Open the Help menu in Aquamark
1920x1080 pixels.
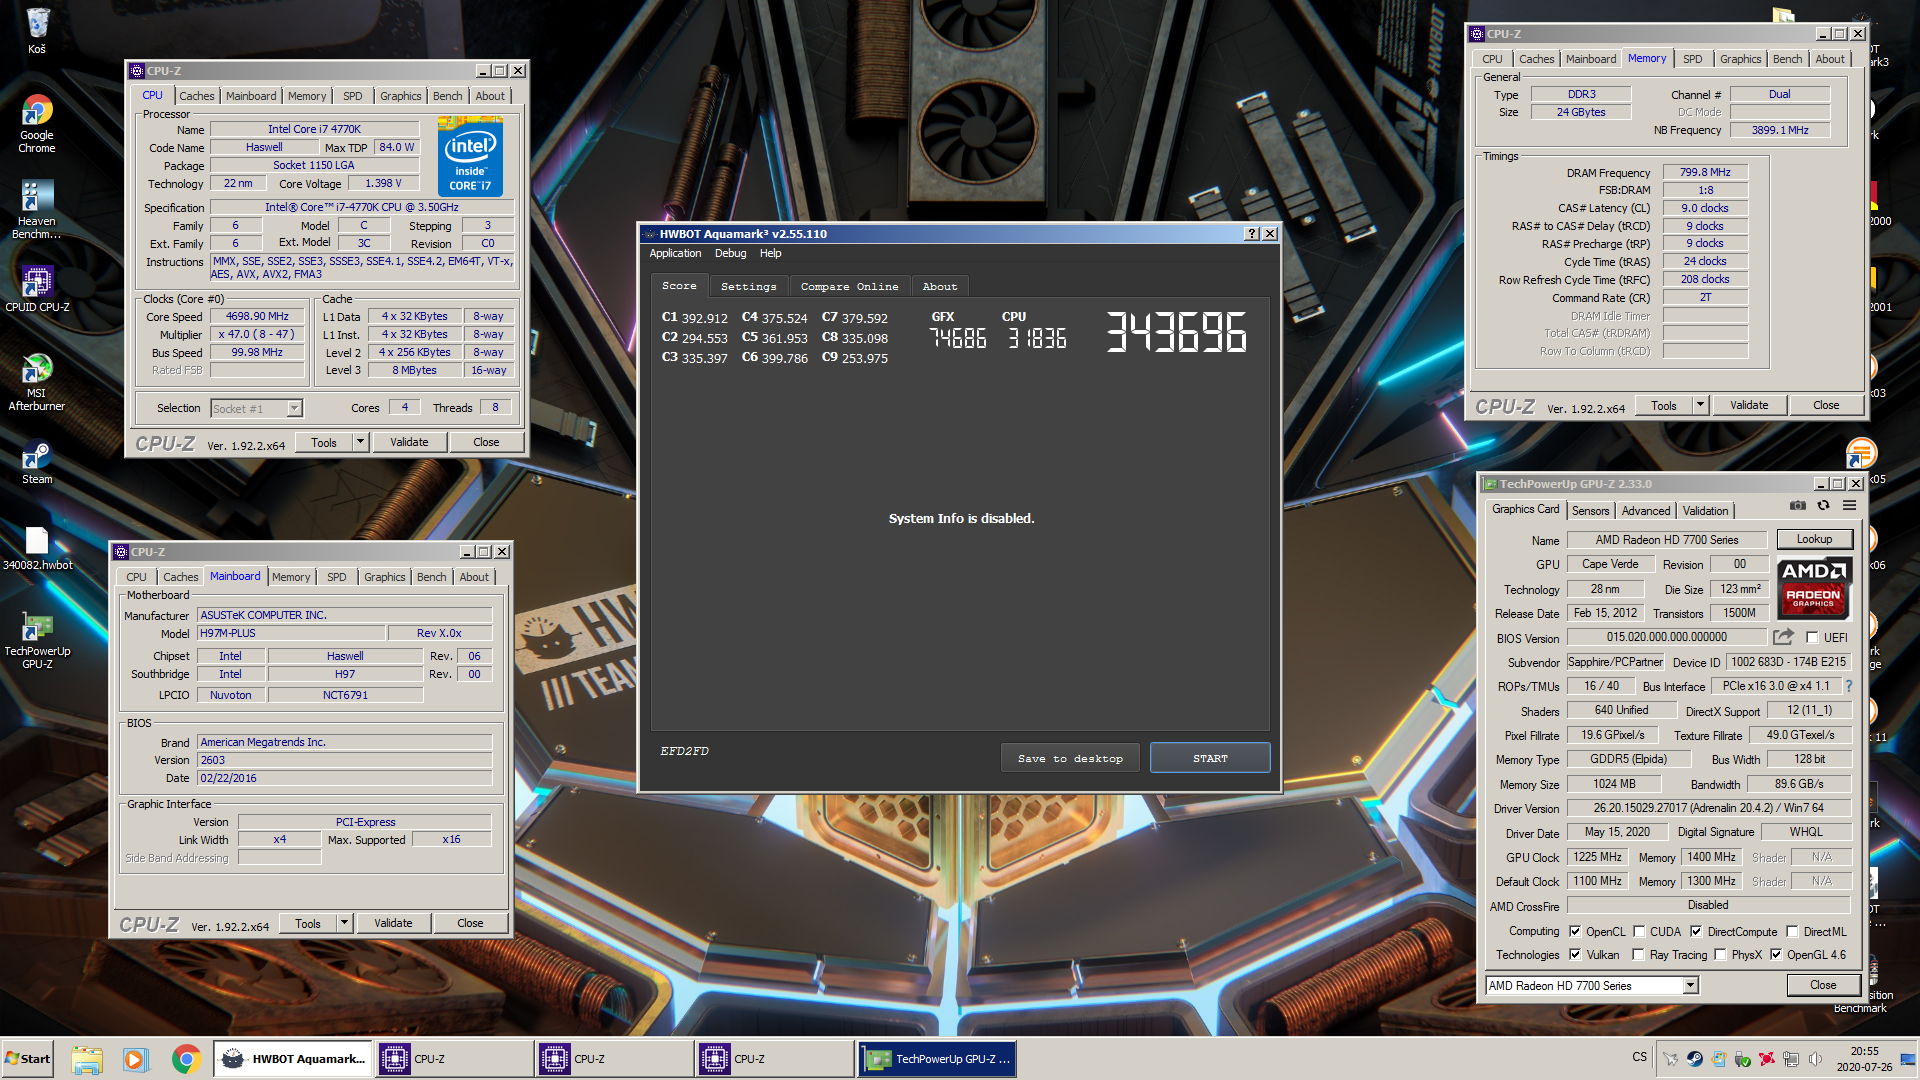770,254
